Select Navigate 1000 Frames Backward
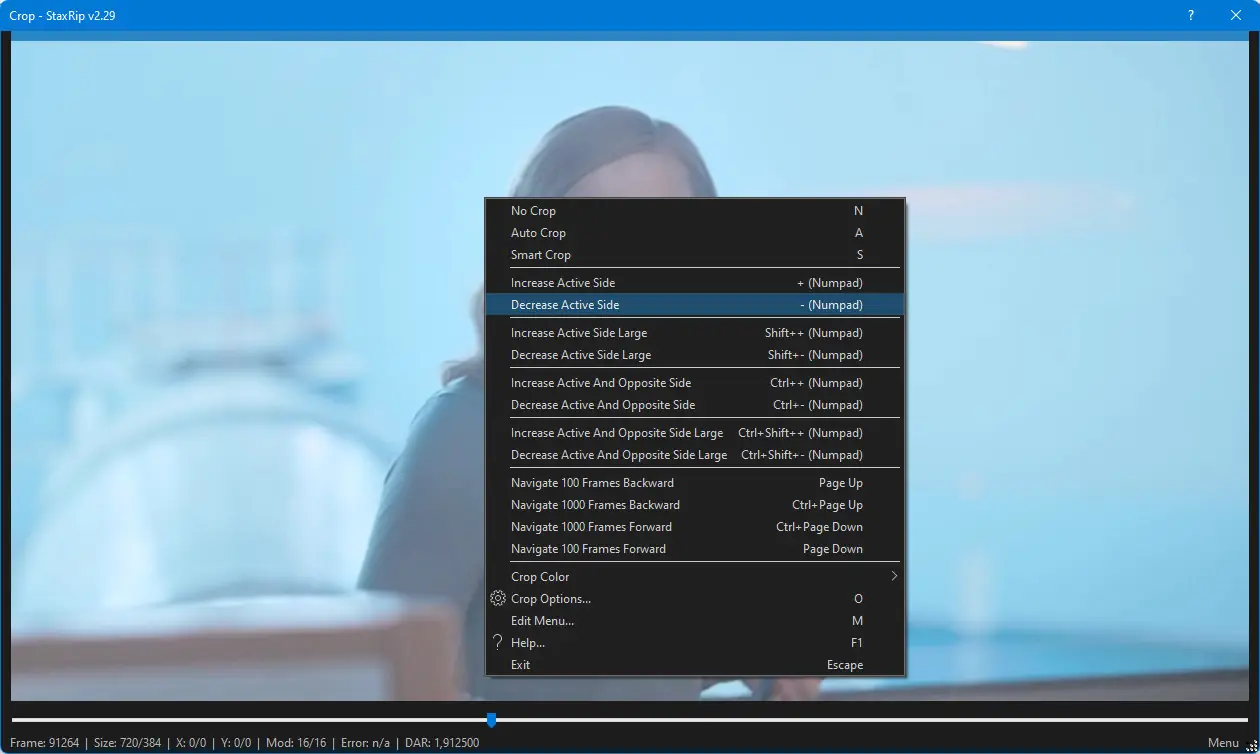Viewport: 1260px width, 754px height. [x=695, y=505]
